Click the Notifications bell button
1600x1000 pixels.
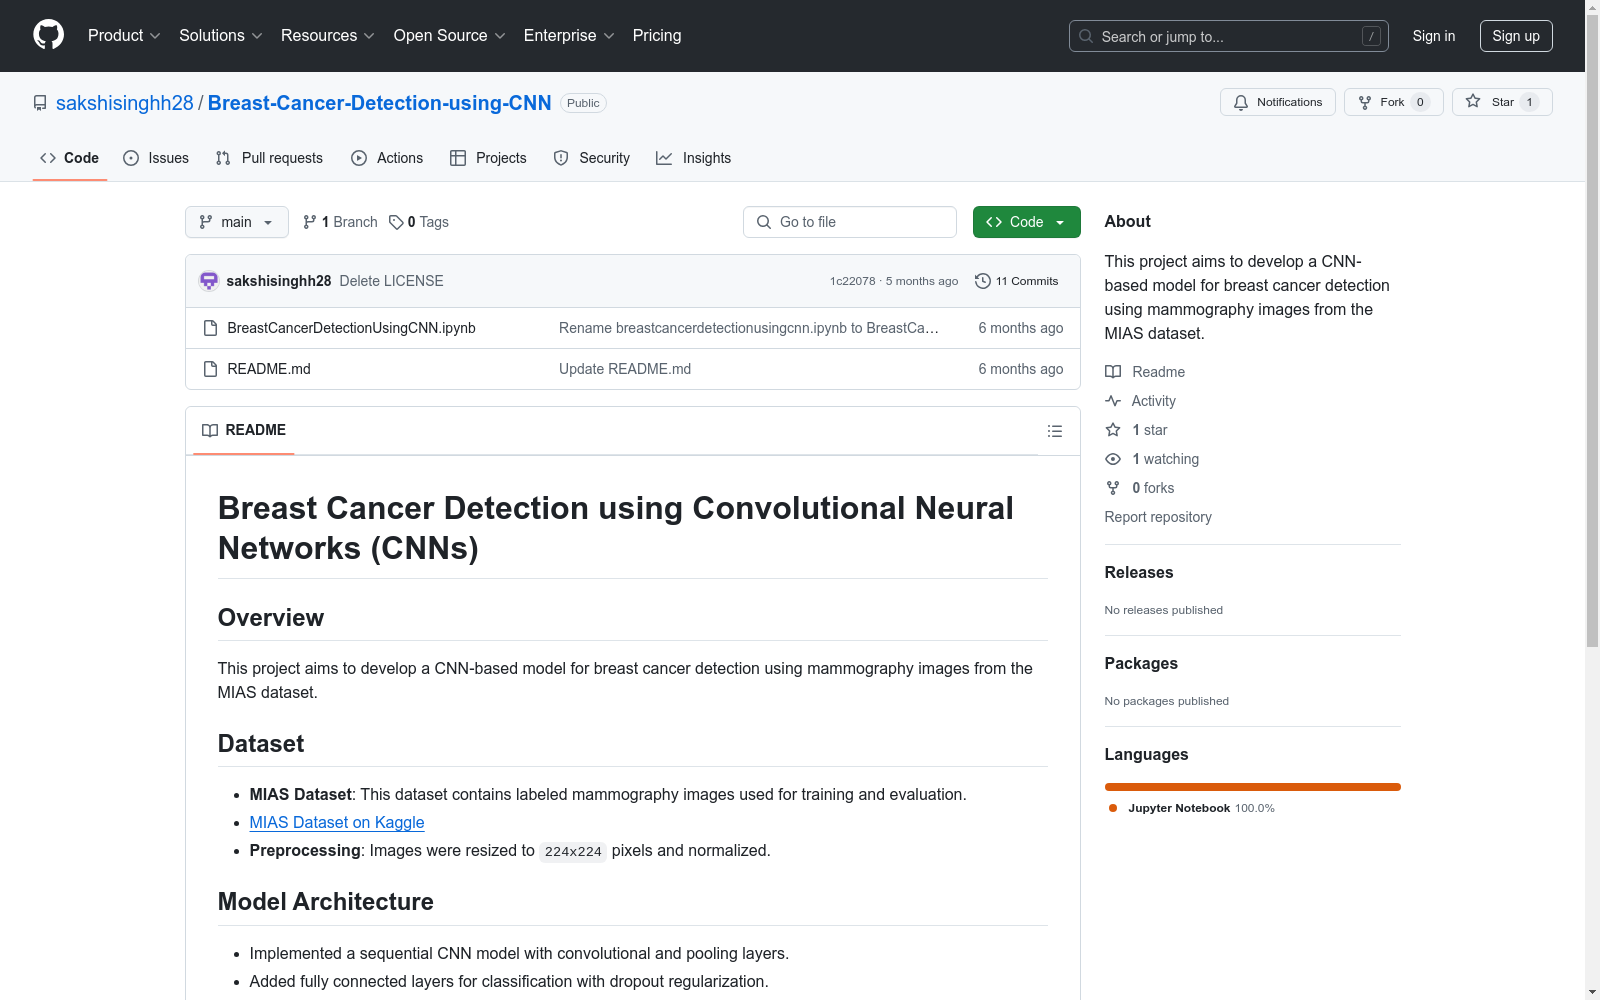pyautogui.click(x=1277, y=102)
